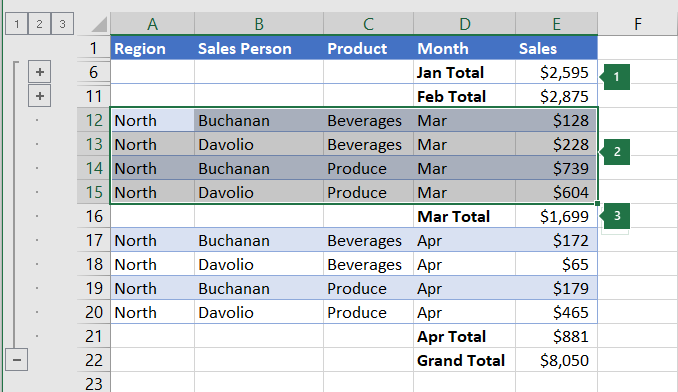The image size is (678, 392).
Task: Collapse the Grand Total outline group
Action: click(16, 360)
